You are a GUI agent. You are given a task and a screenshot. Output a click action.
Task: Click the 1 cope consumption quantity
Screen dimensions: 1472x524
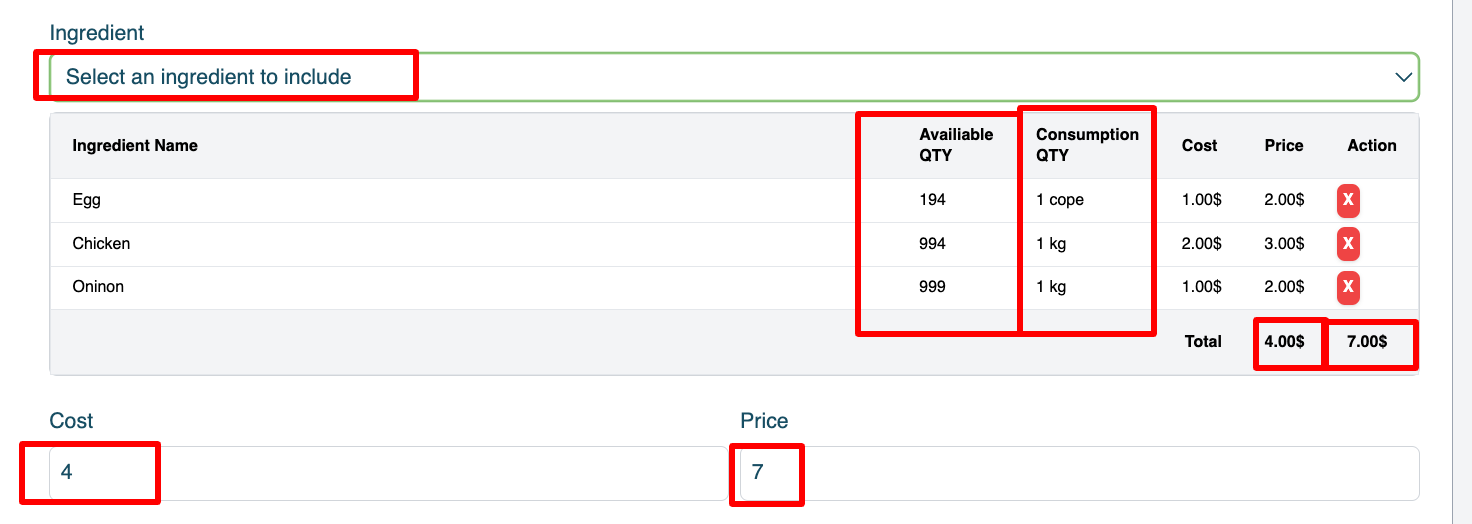pos(1060,200)
